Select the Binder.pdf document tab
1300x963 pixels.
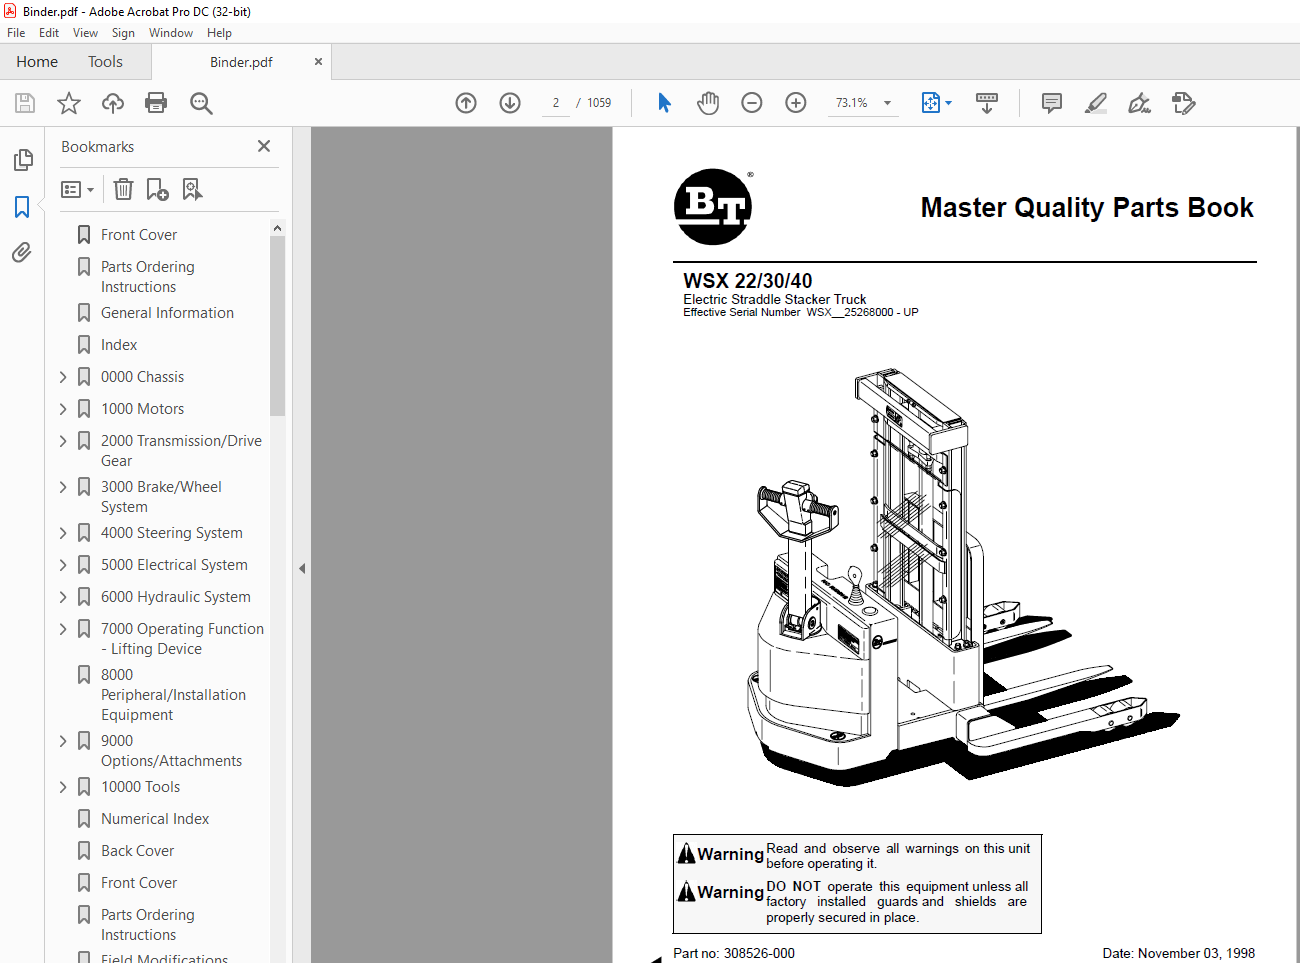coord(241,62)
